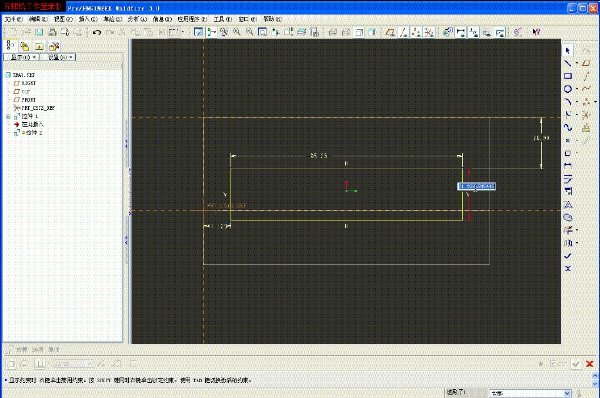Image resolution: width=600 pixels, height=398 pixels.
Task: Click the Save disk icon
Action: click(x=39, y=33)
